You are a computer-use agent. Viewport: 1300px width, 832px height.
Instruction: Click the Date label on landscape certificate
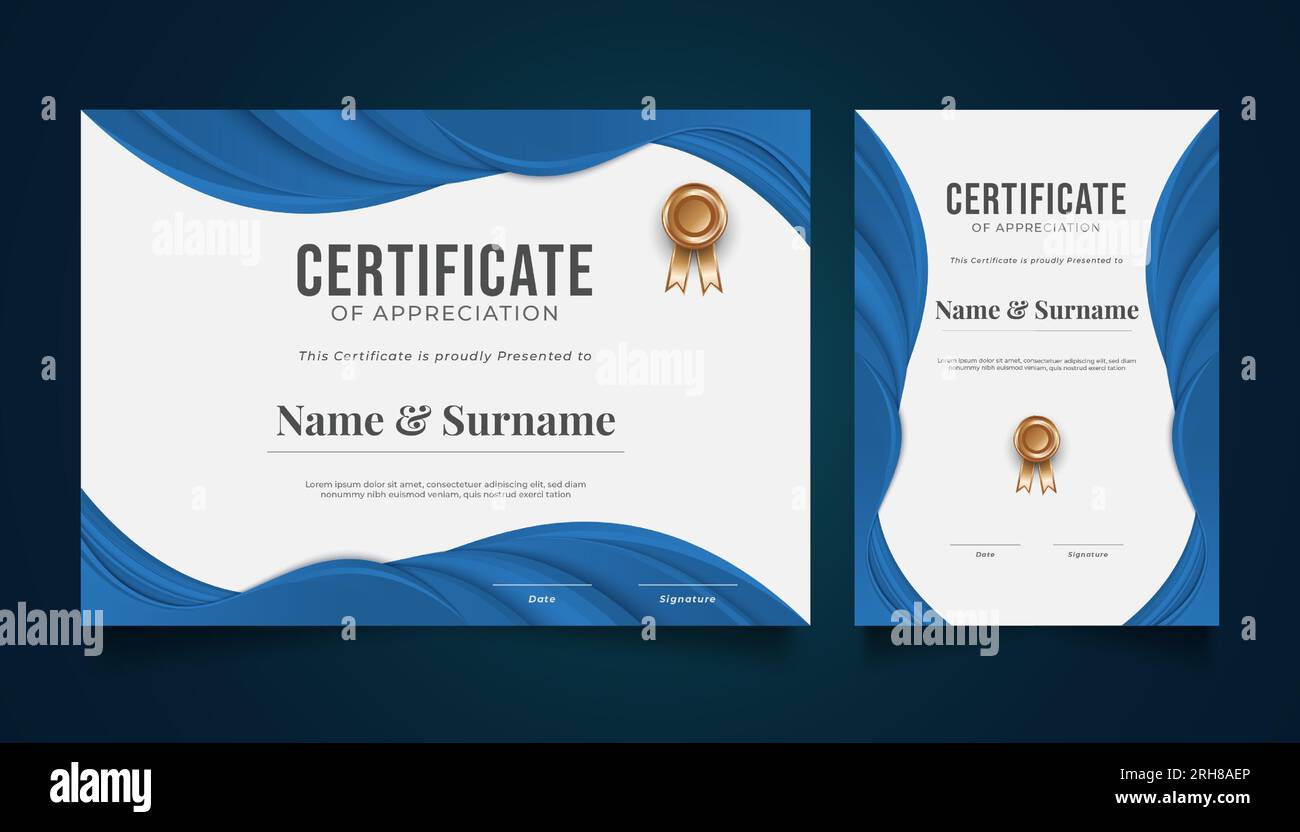[x=541, y=599]
